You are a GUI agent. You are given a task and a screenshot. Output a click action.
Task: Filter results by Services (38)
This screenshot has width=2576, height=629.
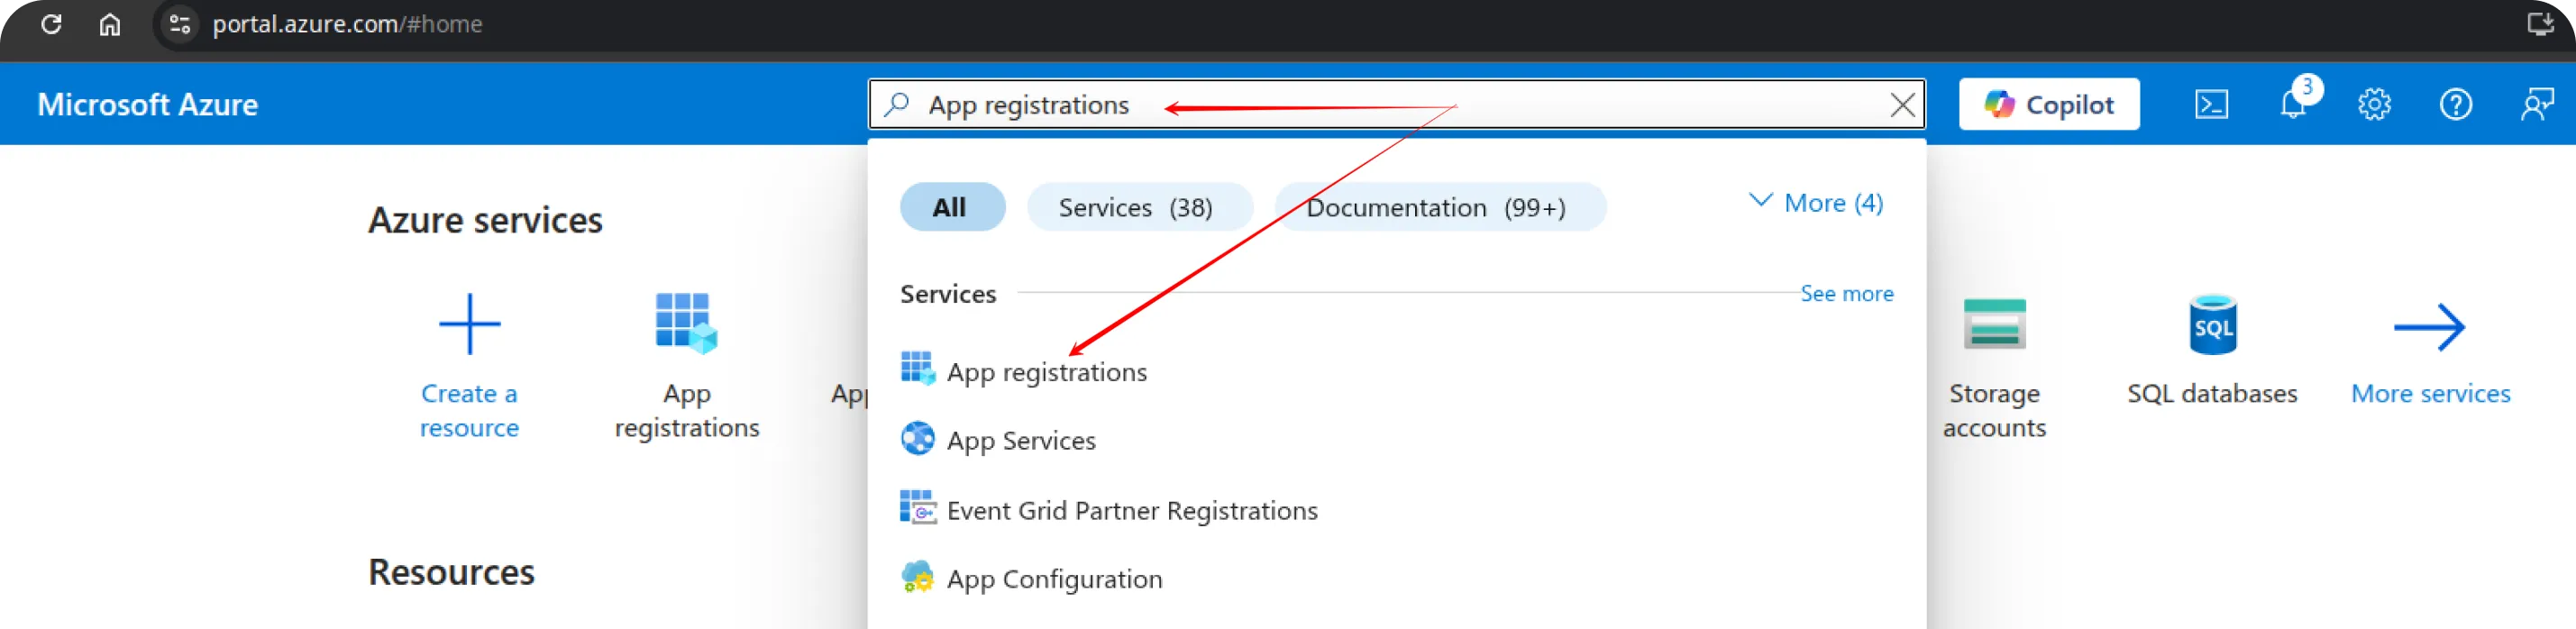pyautogui.click(x=1138, y=207)
